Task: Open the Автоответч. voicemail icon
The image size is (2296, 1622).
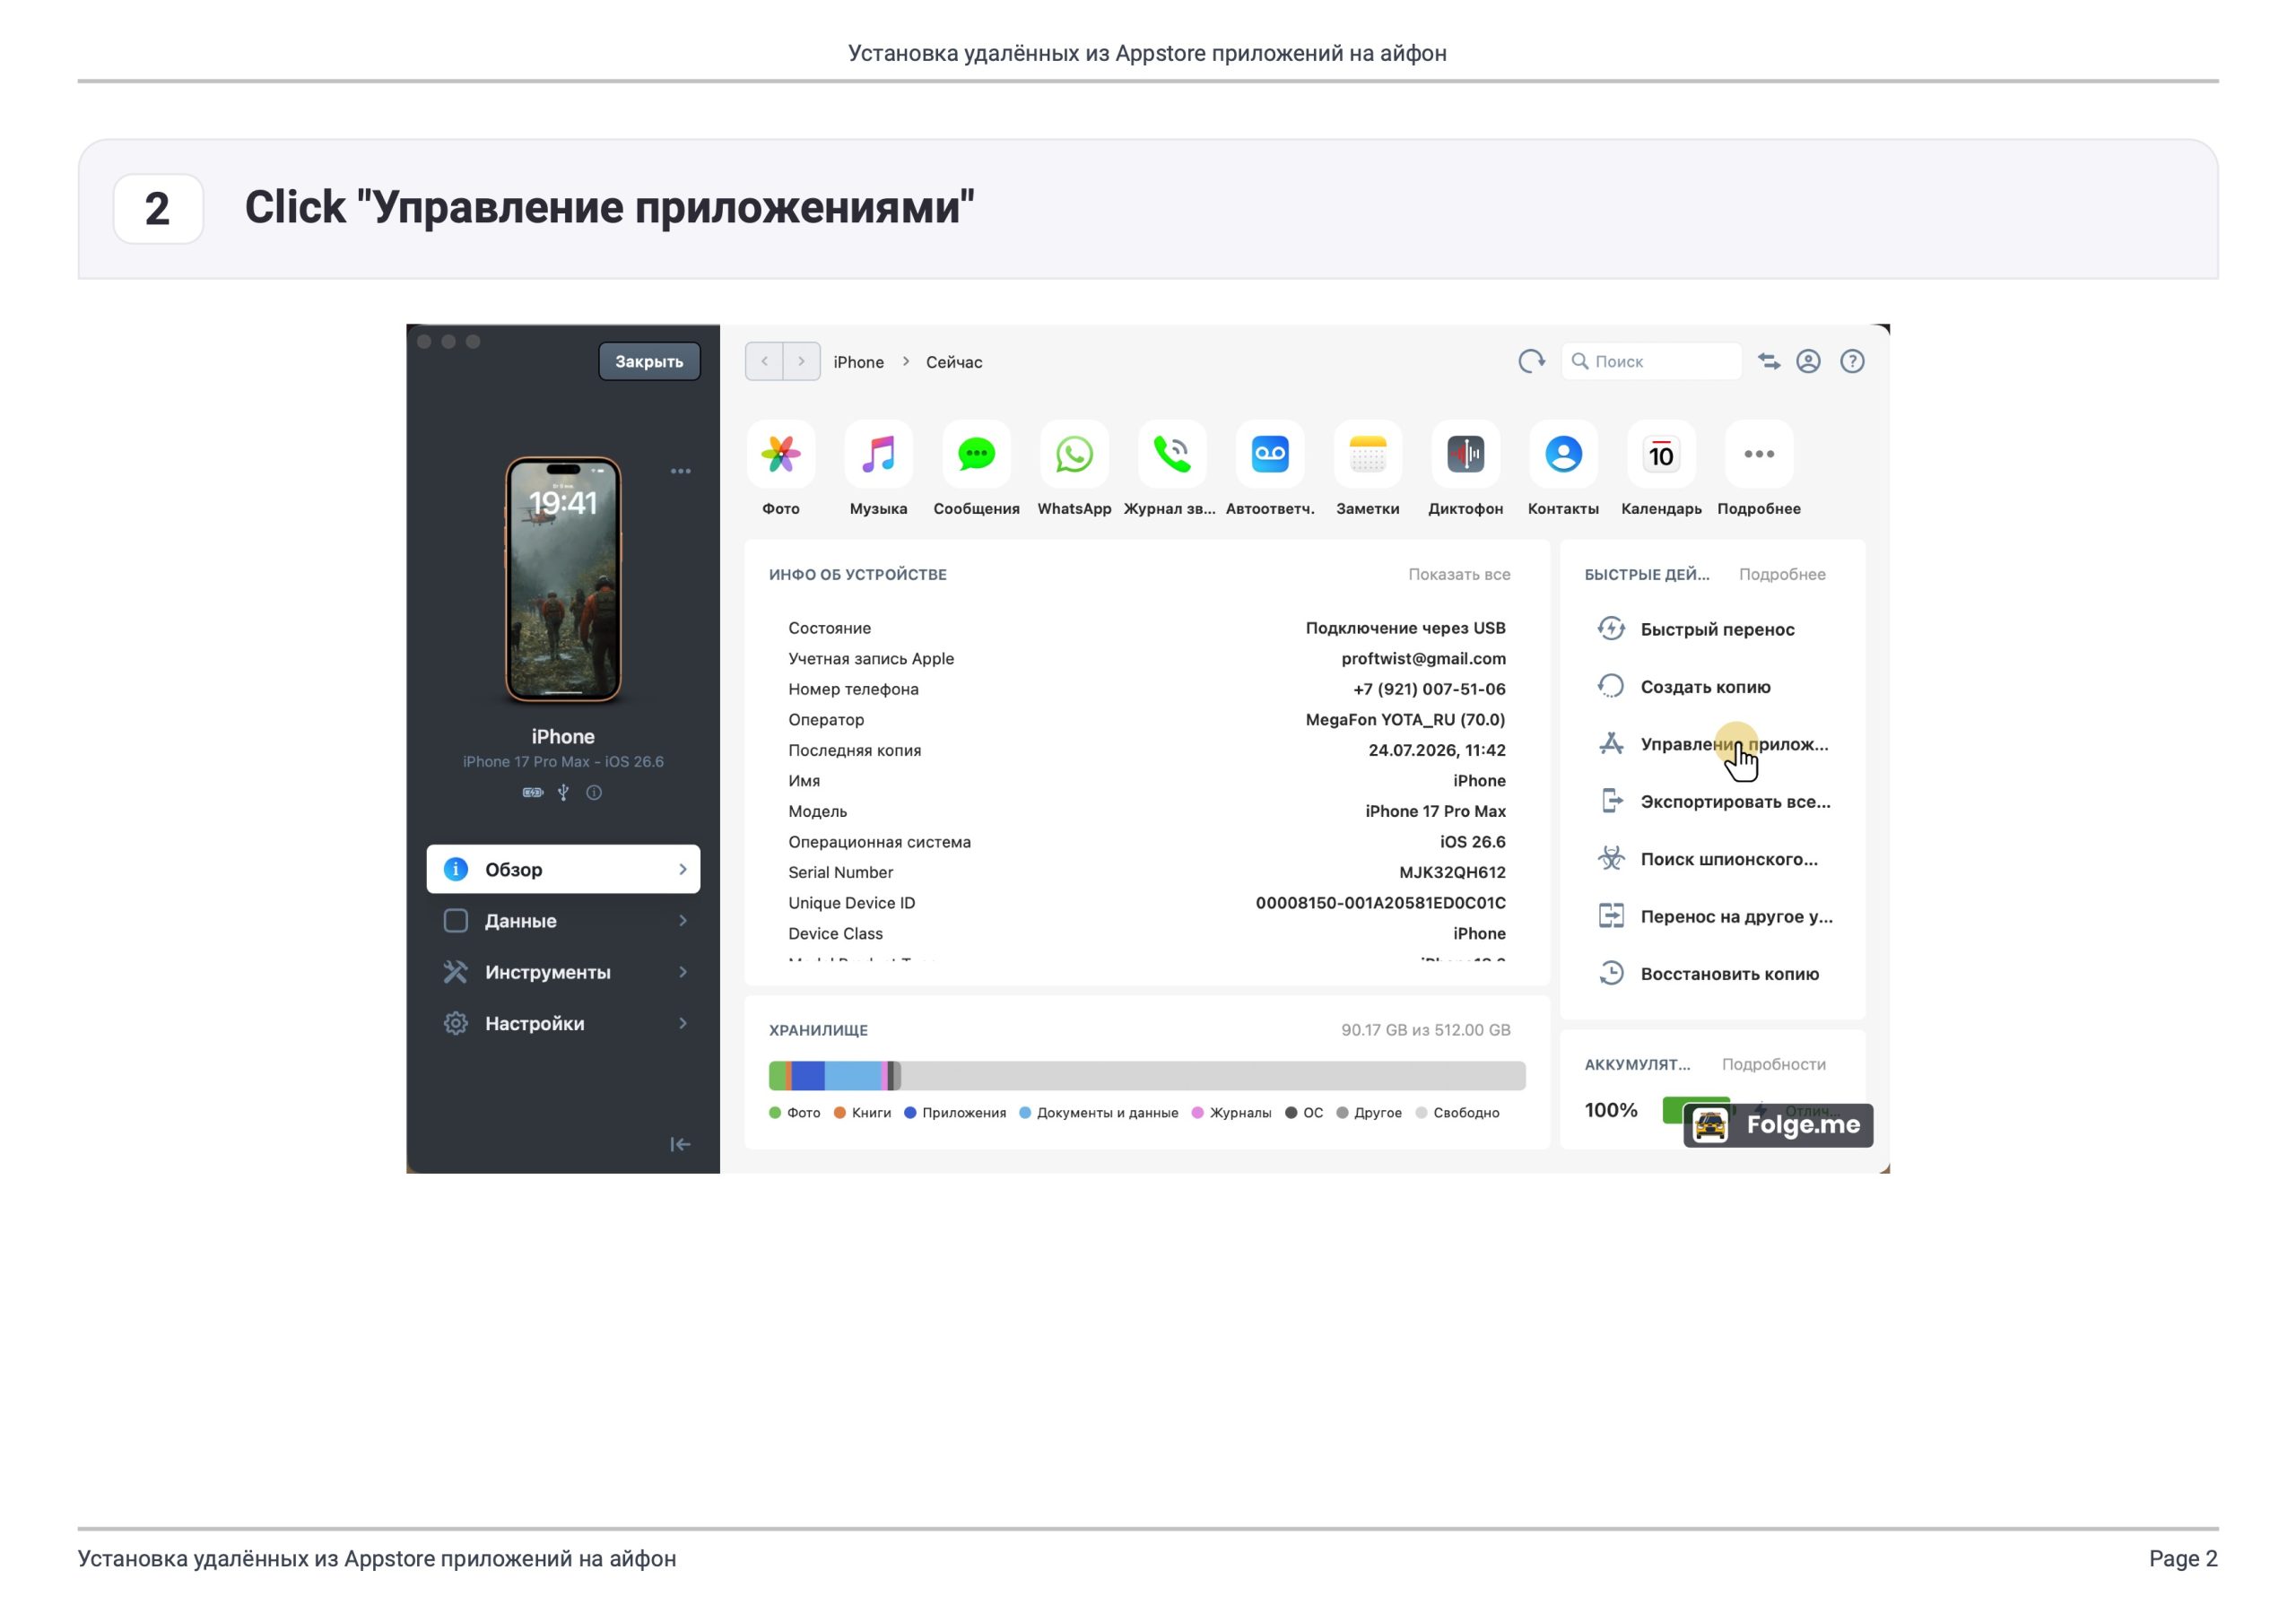Action: (x=1270, y=454)
